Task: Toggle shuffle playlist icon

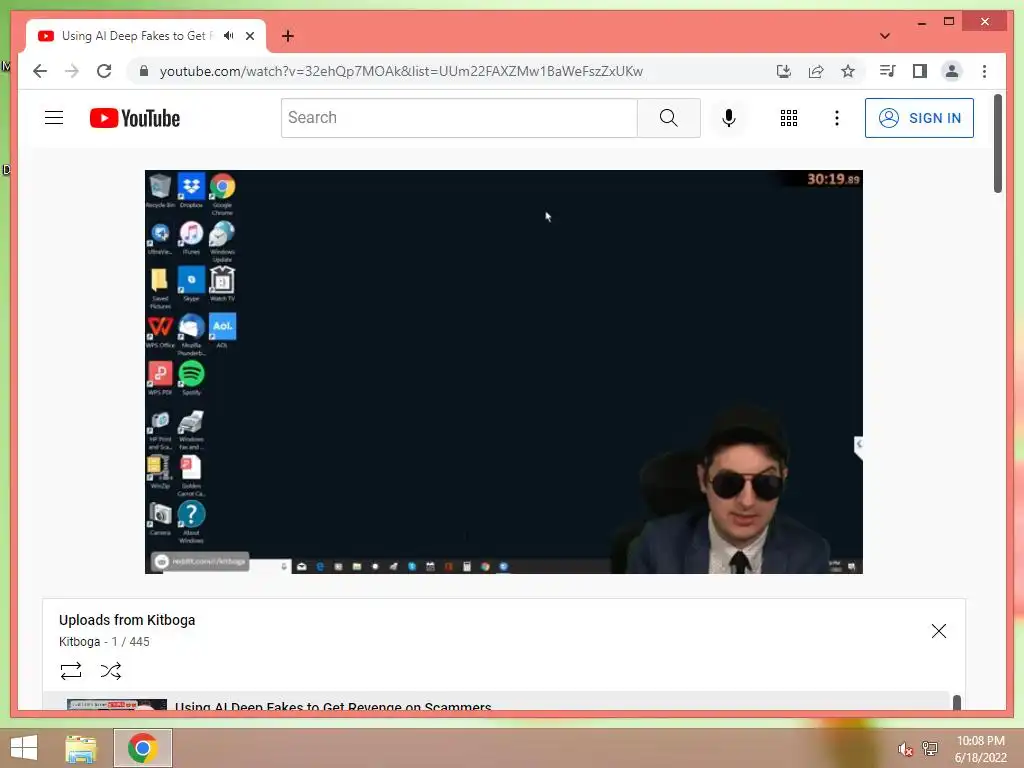Action: (x=111, y=671)
